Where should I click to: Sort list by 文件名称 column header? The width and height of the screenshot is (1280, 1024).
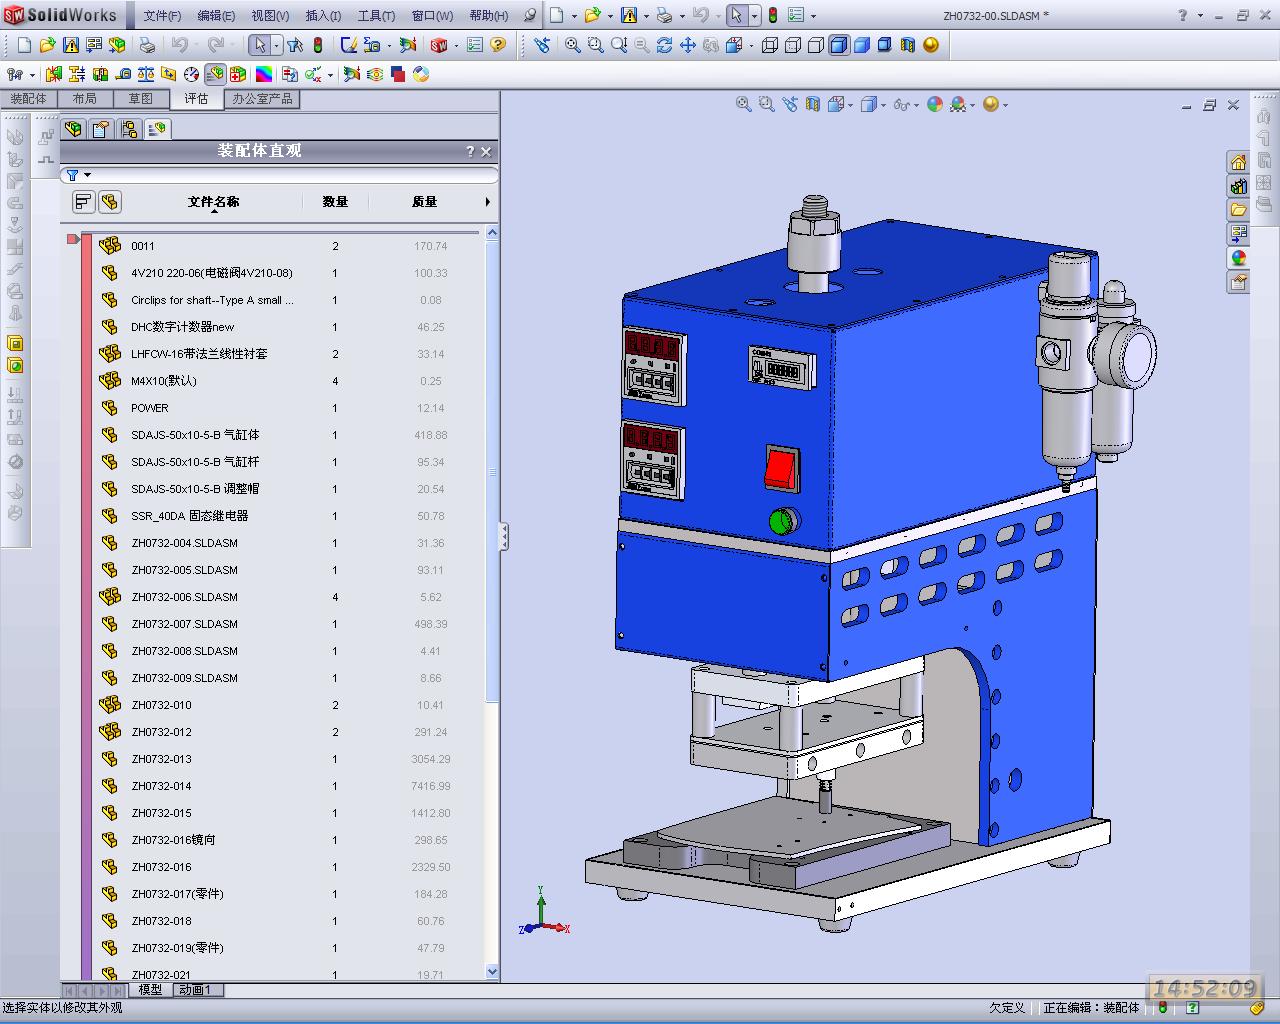click(213, 202)
